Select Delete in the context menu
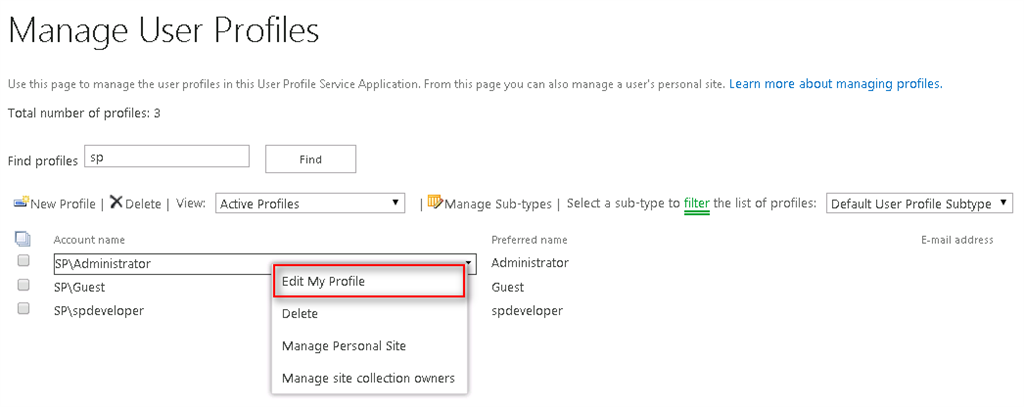Screen dimensions: 1024x407 pos(300,313)
